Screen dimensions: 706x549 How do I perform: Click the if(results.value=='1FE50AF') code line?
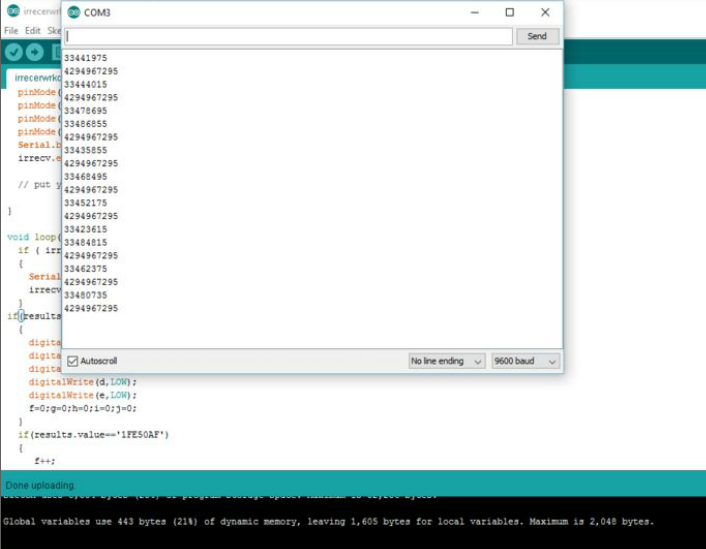pyautogui.click(x=93, y=435)
